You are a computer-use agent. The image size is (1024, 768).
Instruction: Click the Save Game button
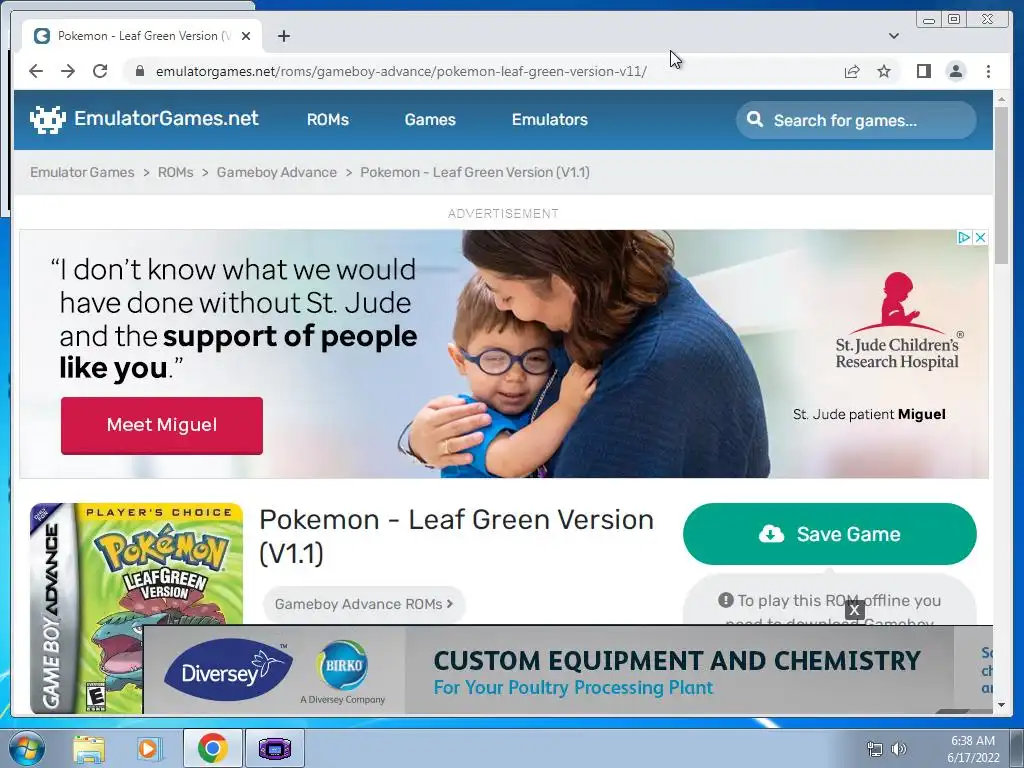829,534
